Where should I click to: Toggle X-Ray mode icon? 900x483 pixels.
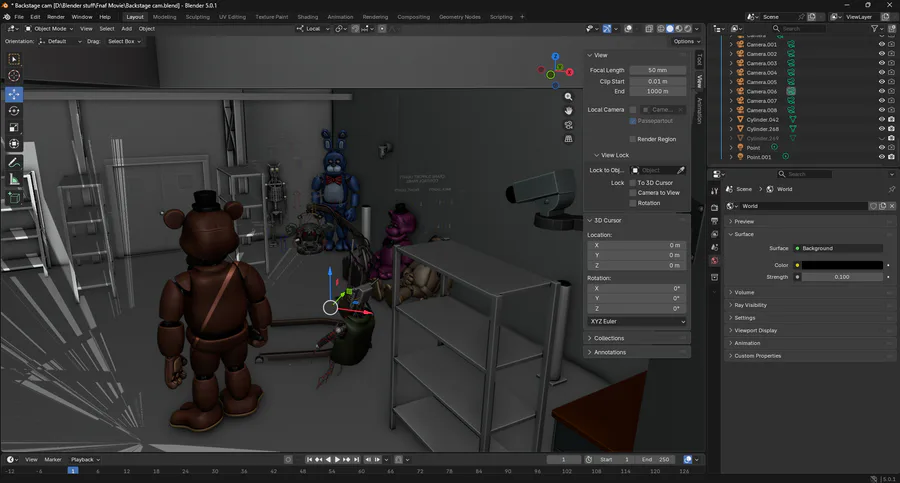tap(649, 29)
